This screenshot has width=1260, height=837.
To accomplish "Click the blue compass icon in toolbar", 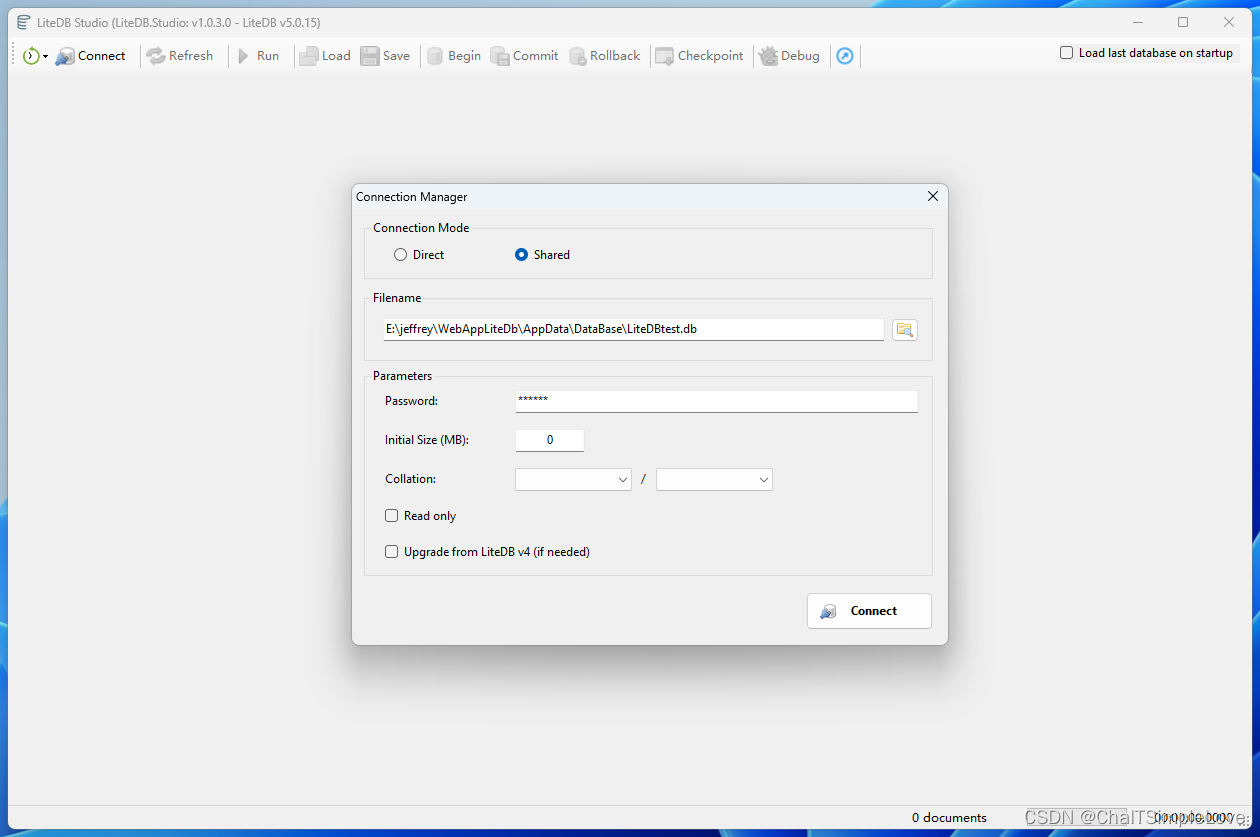I will [x=845, y=56].
